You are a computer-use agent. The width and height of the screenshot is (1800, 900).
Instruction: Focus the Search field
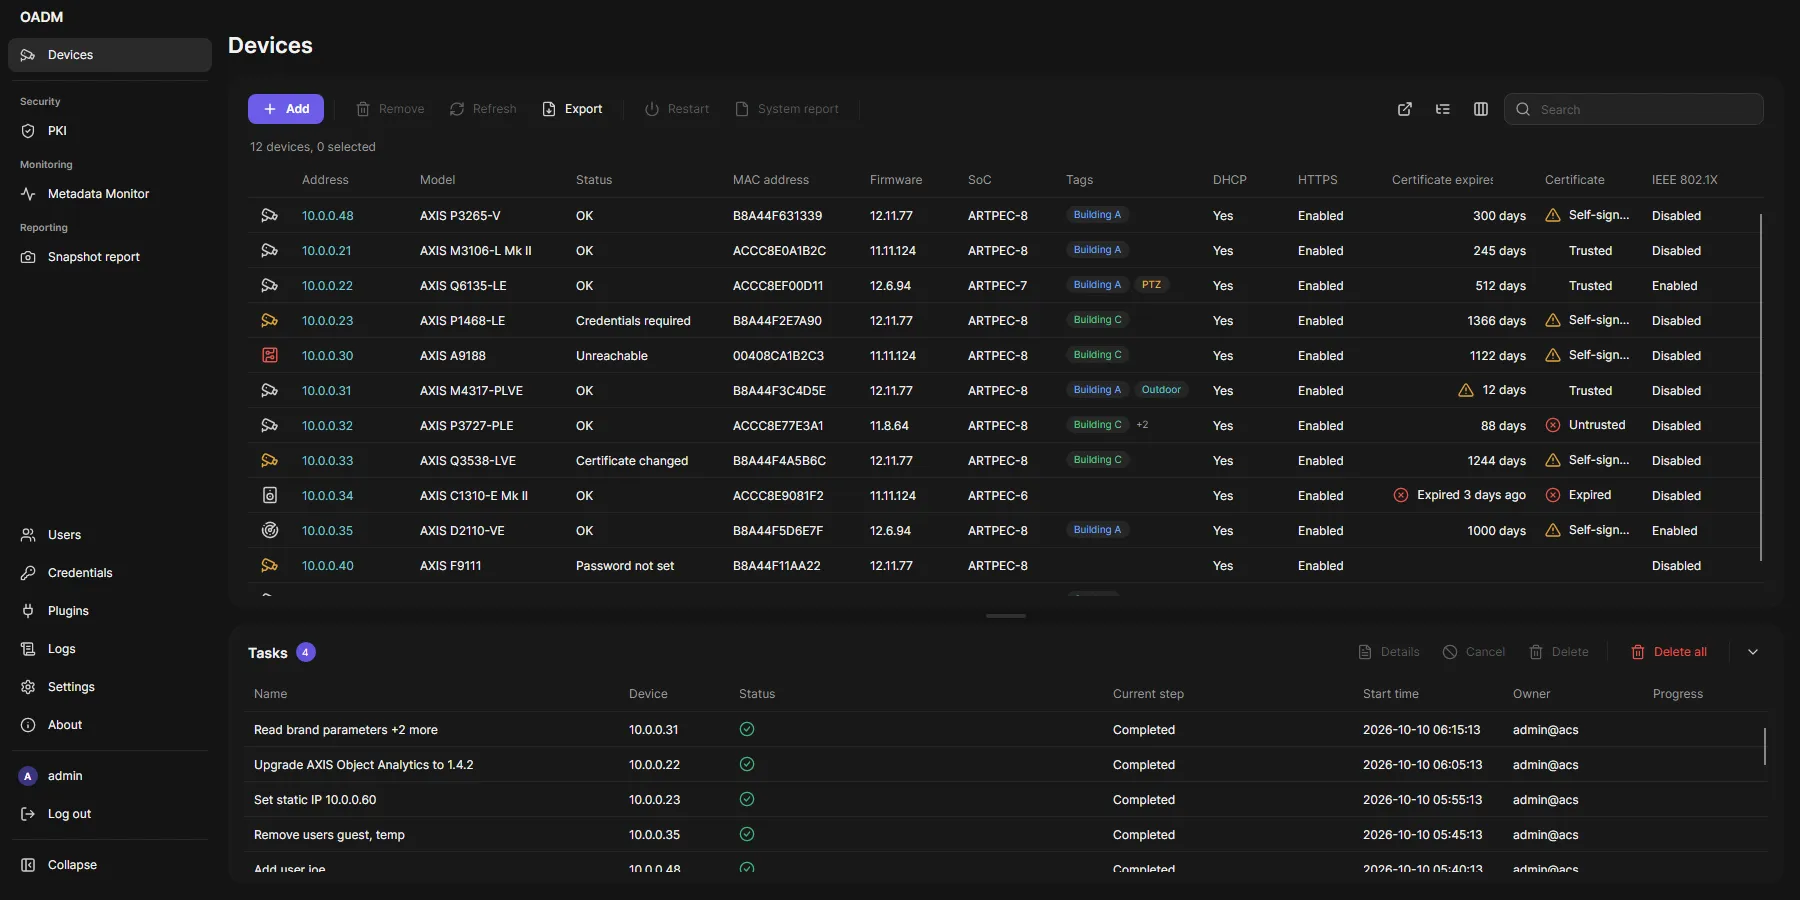click(x=1634, y=109)
